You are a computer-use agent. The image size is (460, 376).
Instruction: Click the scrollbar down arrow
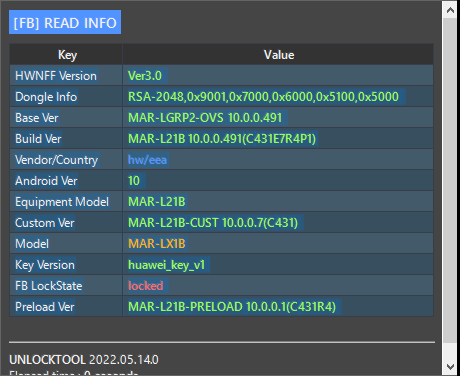(450, 367)
